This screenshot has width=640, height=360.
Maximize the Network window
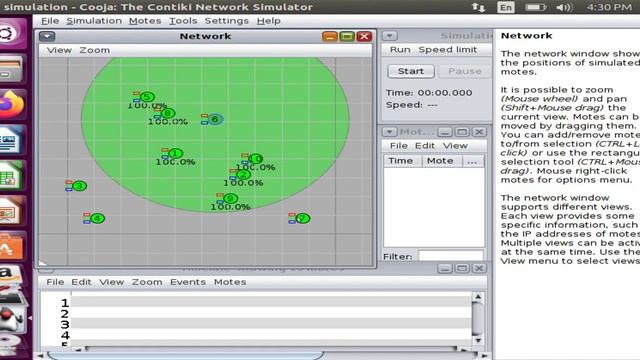(x=347, y=37)
